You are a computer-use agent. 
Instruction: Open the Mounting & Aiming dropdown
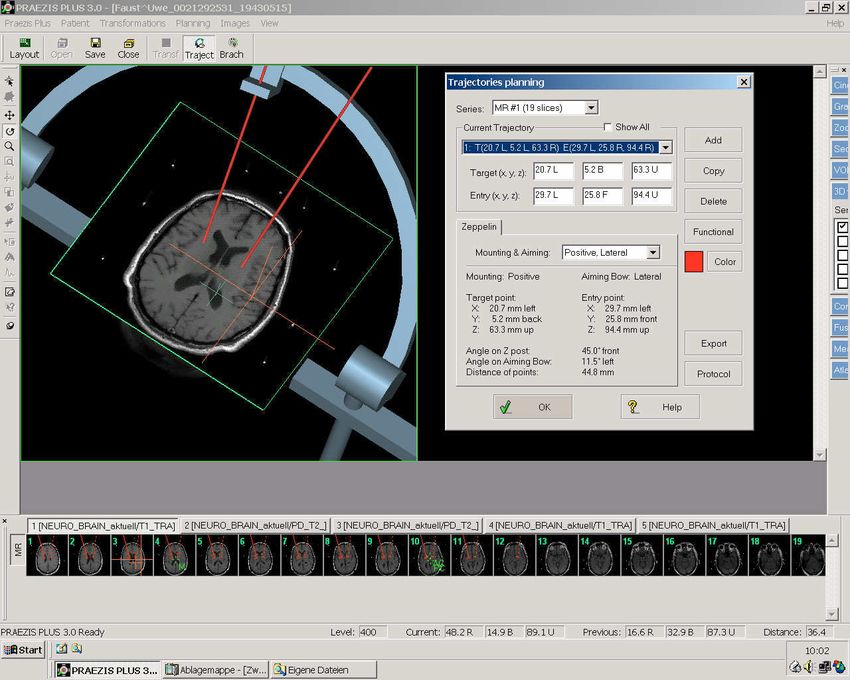(x=652, y=253)
